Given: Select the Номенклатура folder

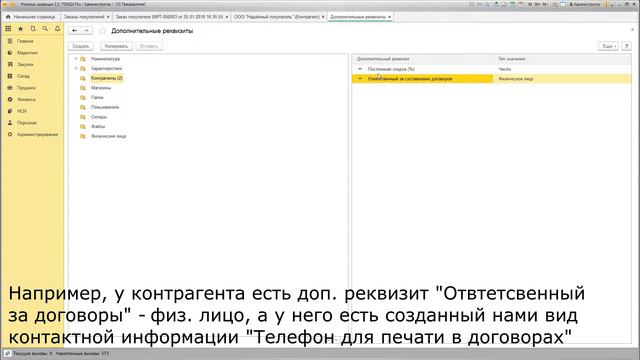Looking at the screenshot, I should [105, 59].
